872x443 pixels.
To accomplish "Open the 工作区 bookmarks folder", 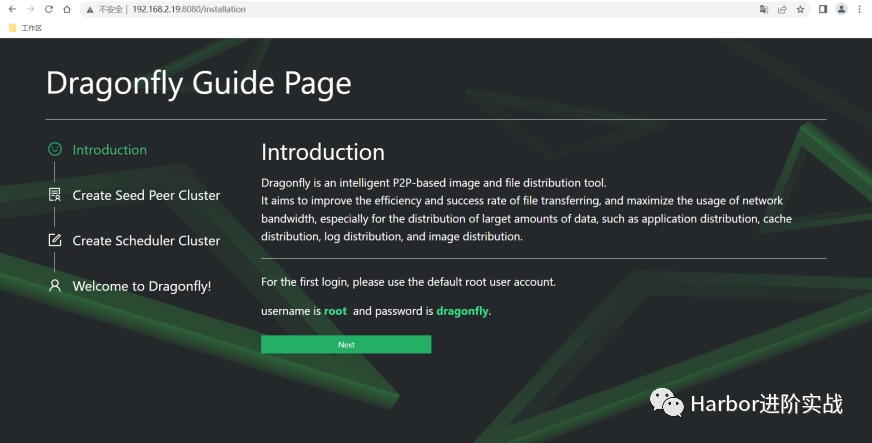I will [x=26, y=28].
